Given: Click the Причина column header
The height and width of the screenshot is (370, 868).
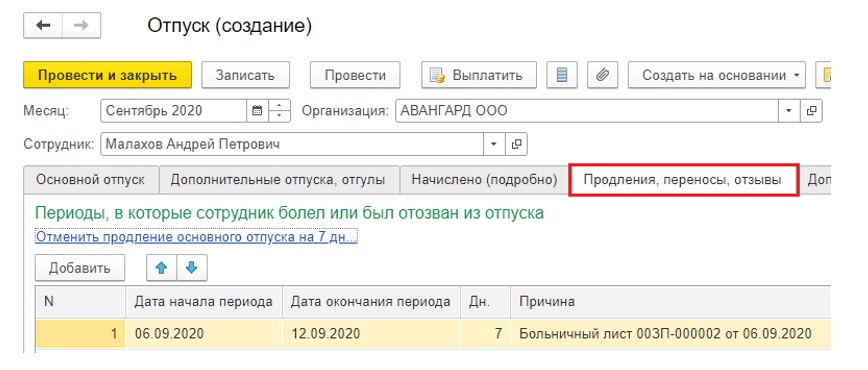Looking at the screenshot, I should point(671,302).
